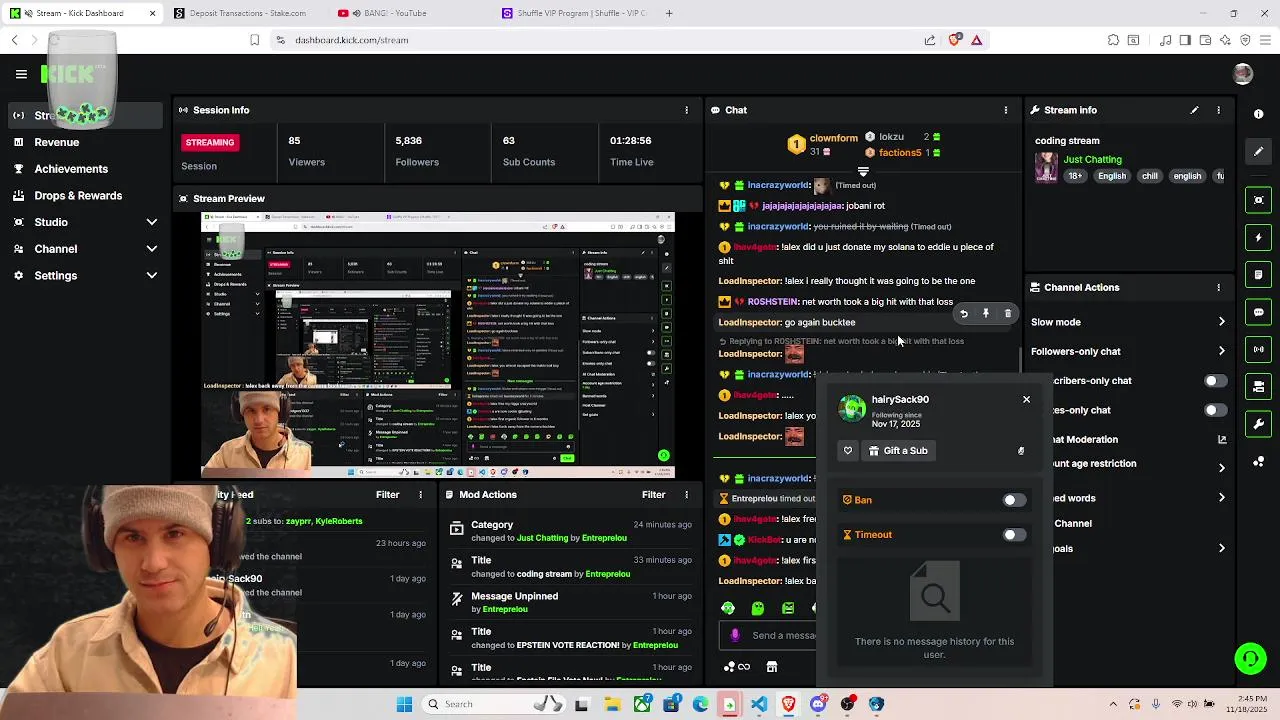Open Chat panel three-dot options
This screenshot has height=720, width=1280.
point(1006,110)
